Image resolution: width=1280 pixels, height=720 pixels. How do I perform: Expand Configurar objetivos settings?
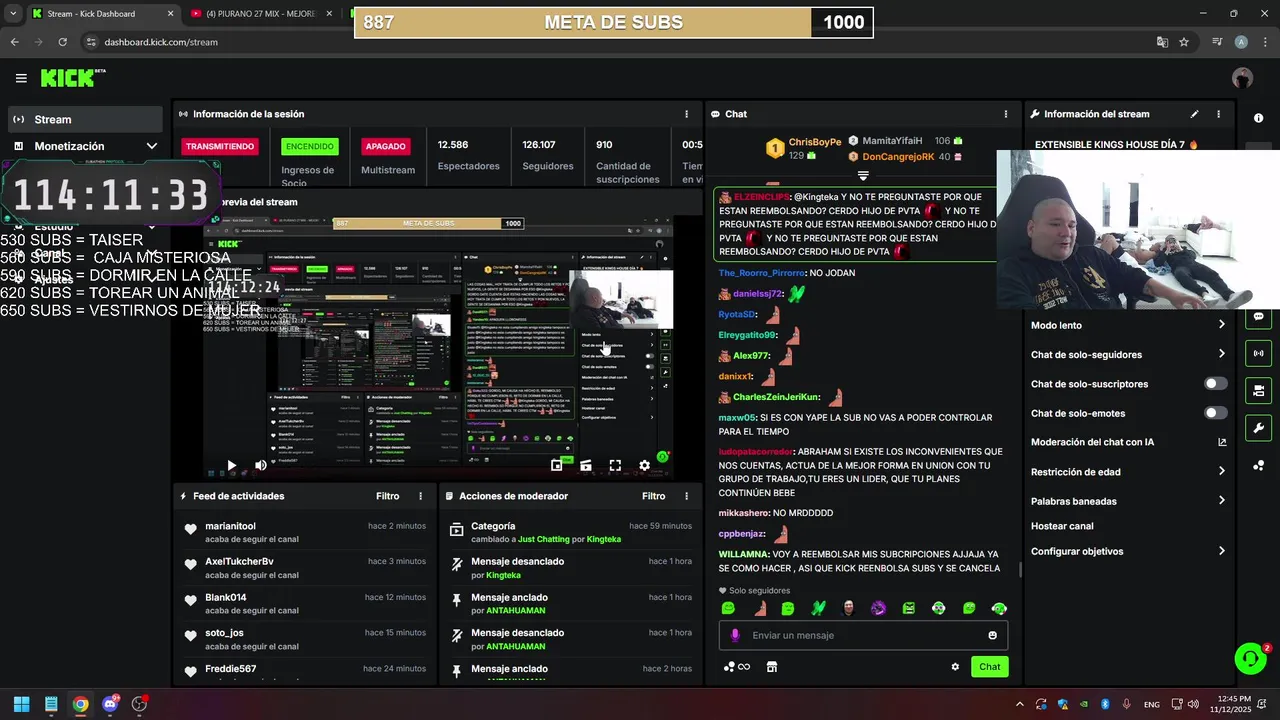(x=1222, y=551)
